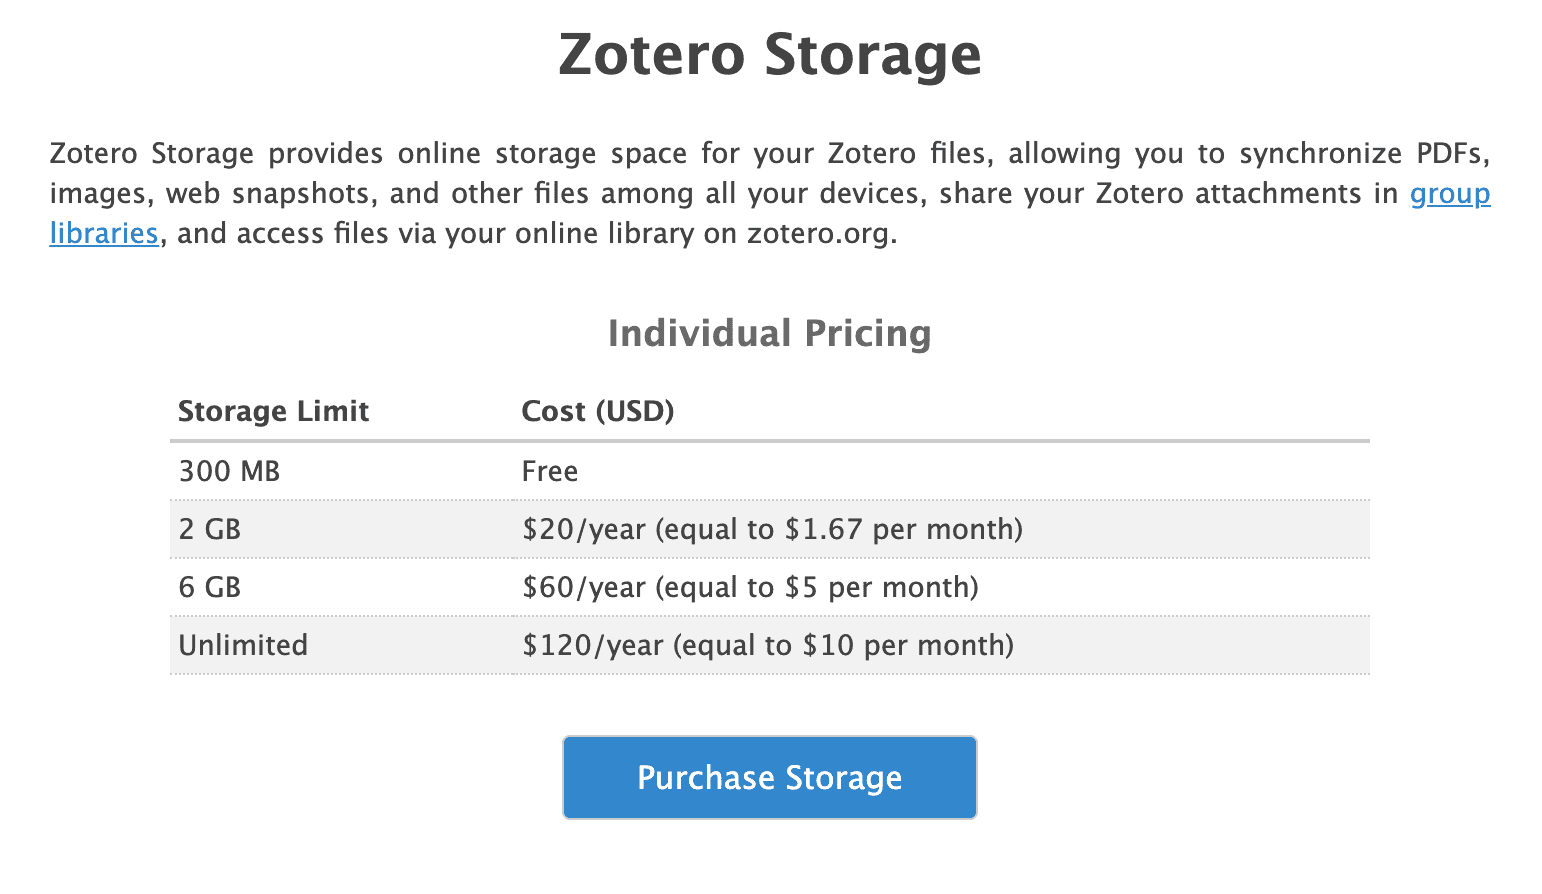Viewport: 1542px width, 894px height.
Task: Click the Zotero Storage page title
Action: (769, 54)
